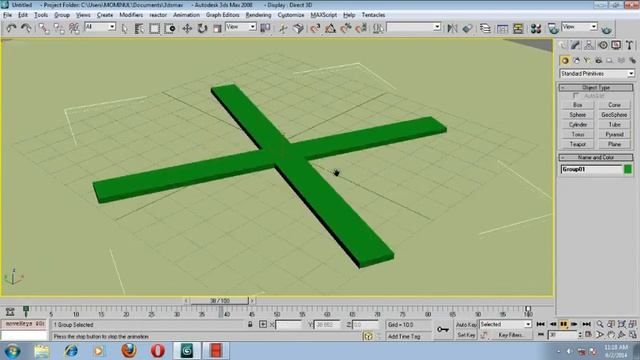Screen dimensions: 640x360
Task: Toggle the Angle Snap button
Action: 330,28
